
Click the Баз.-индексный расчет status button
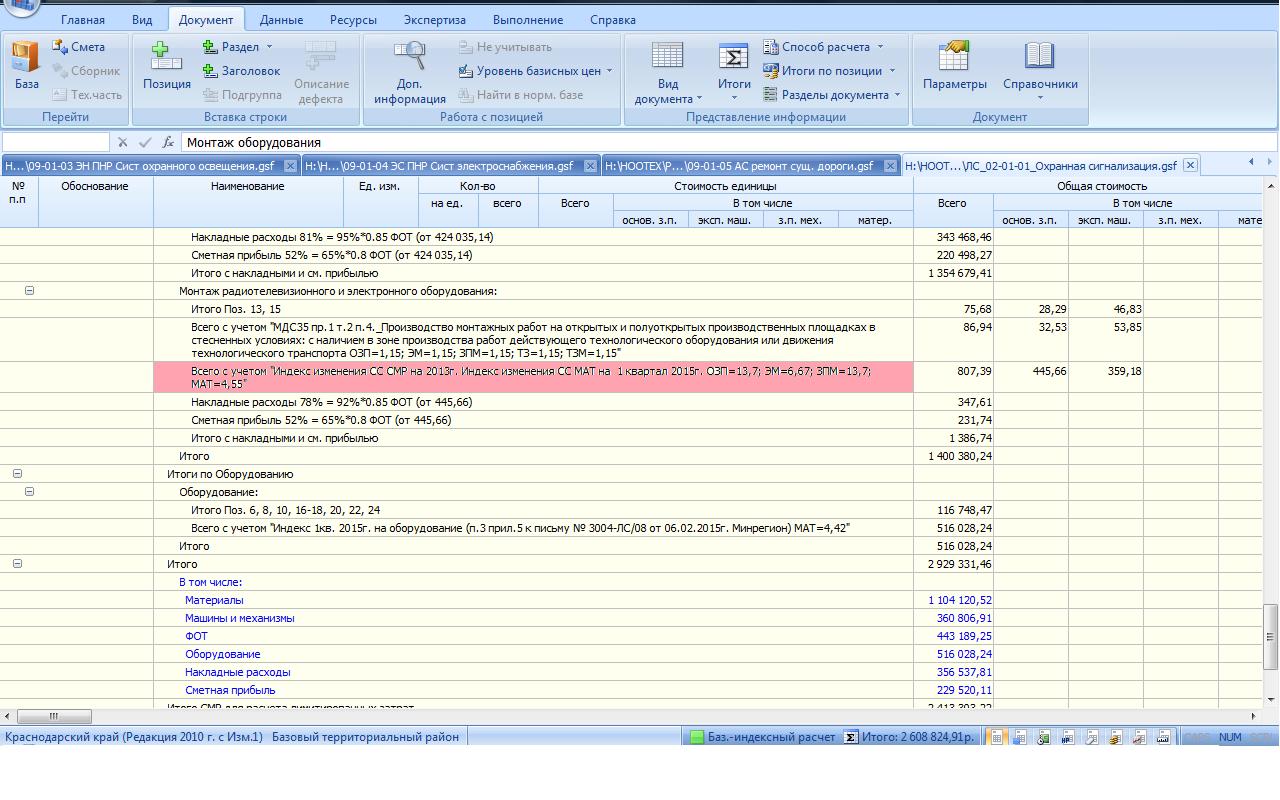(x=762, y=737)
